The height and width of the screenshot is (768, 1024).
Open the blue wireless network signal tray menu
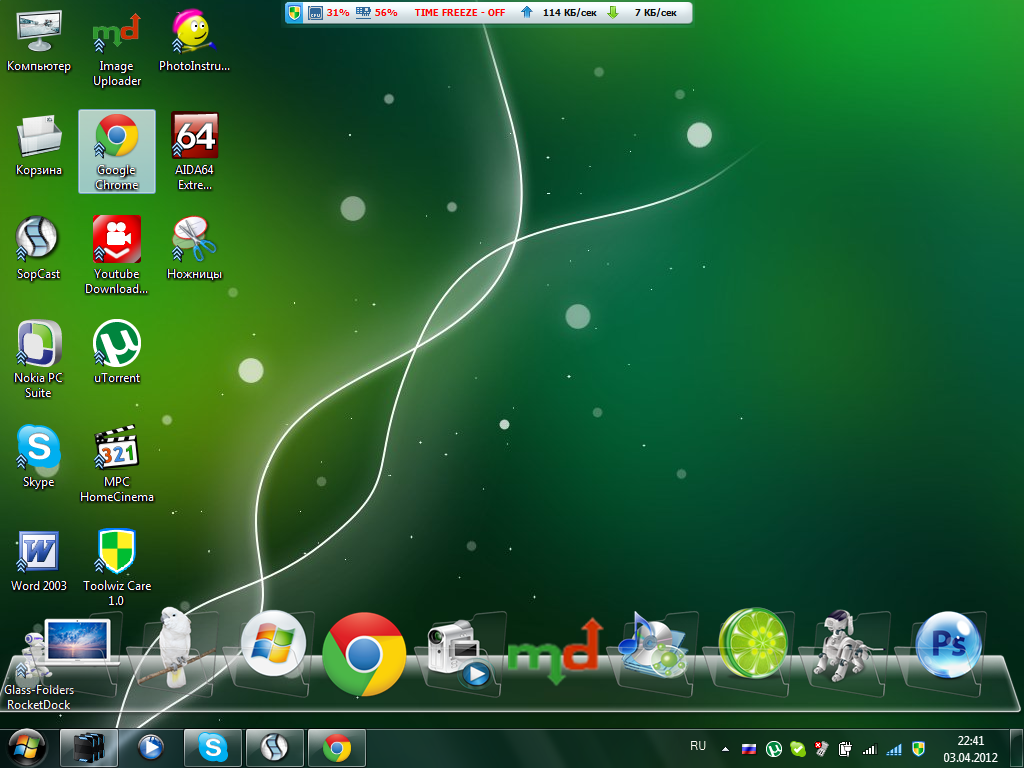coord(894,748)
